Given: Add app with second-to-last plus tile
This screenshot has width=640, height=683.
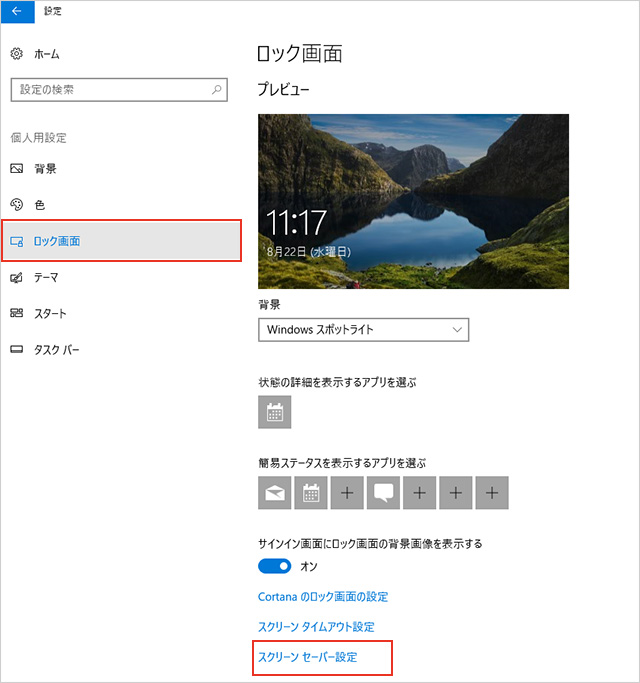Looking at the screenshot, I should point(456,493).
